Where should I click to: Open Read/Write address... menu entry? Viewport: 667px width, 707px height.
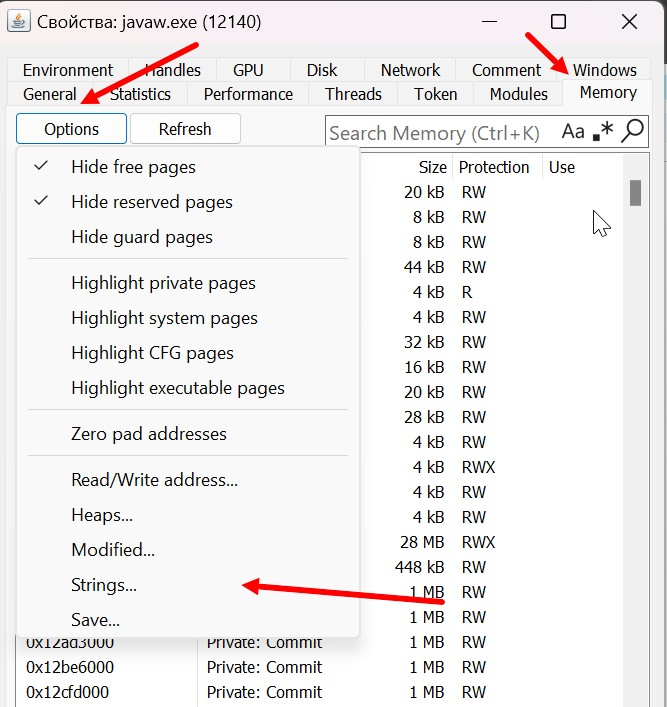188,480
